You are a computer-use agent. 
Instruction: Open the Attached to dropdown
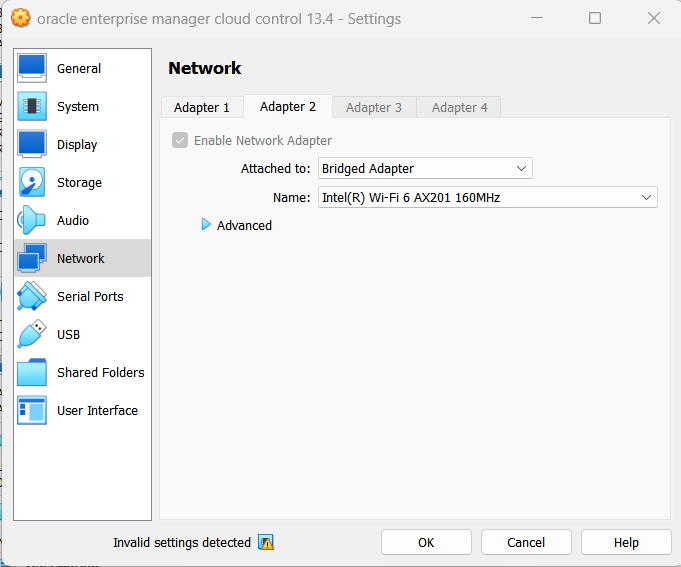[x=425, y=168]
